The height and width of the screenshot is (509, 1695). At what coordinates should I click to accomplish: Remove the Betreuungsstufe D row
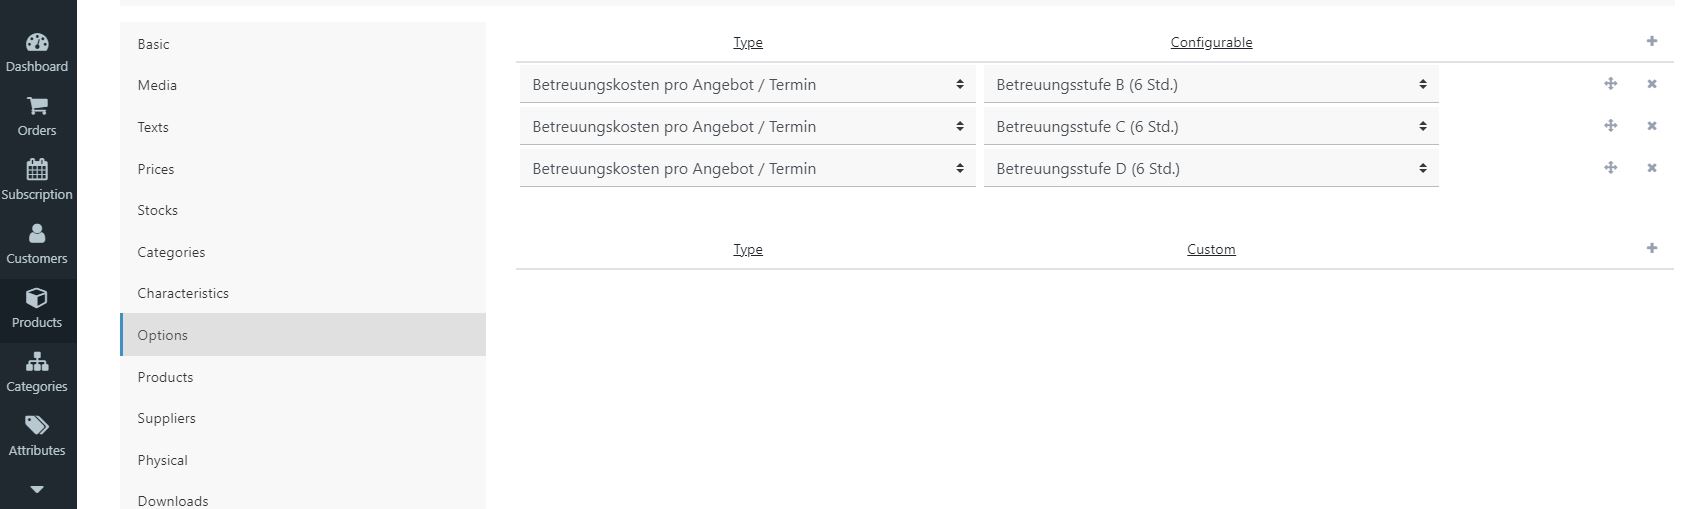pos(1652,168)
